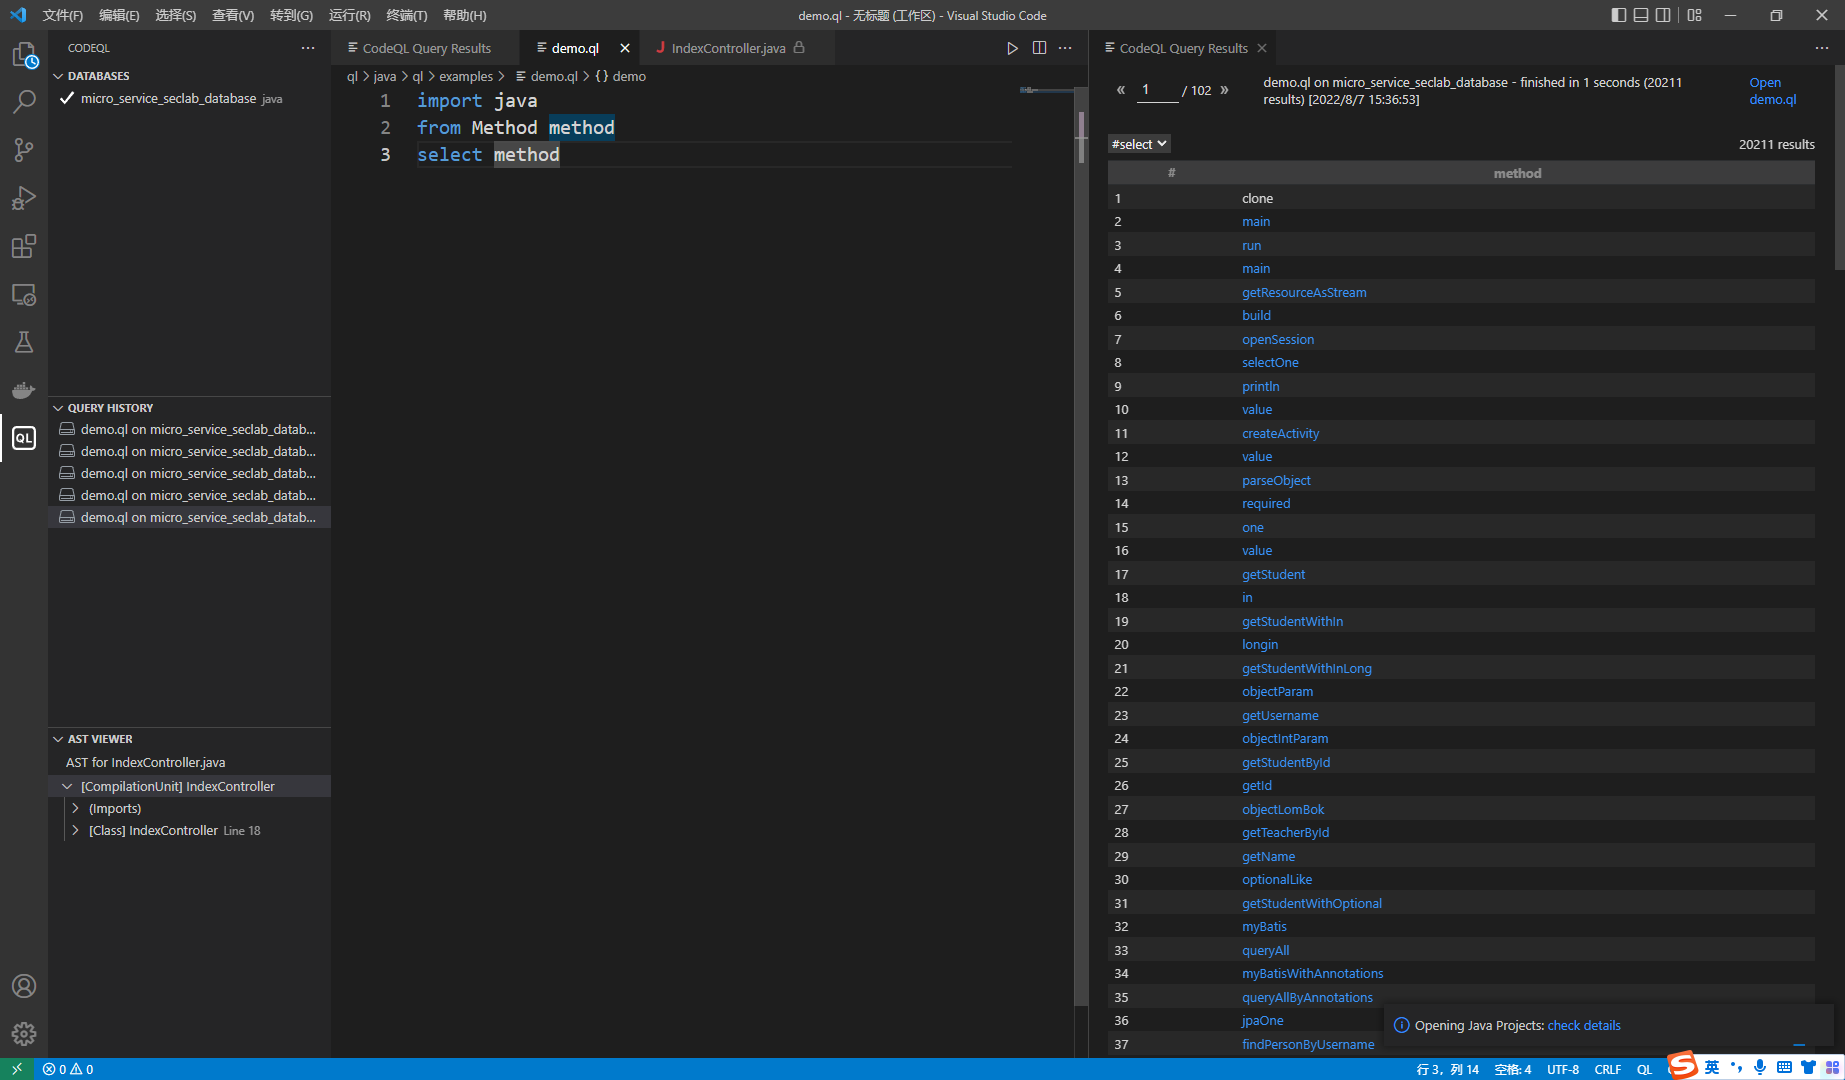Open errors and warnings status item
Image resolution: width=1845 pixels, height=1080 pixels.
68,1069
